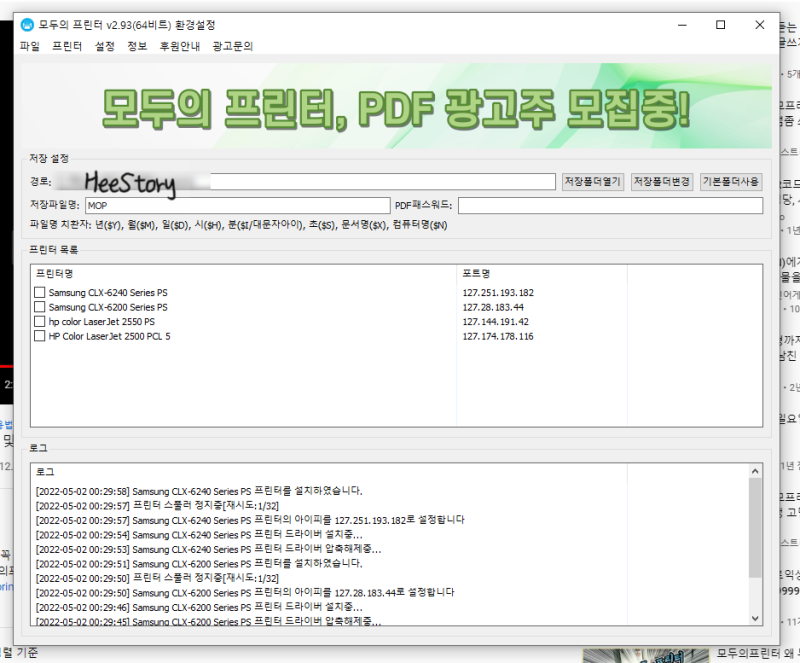
Task: Minimize the 모두의 프린터 window
Action: point(682,24)
